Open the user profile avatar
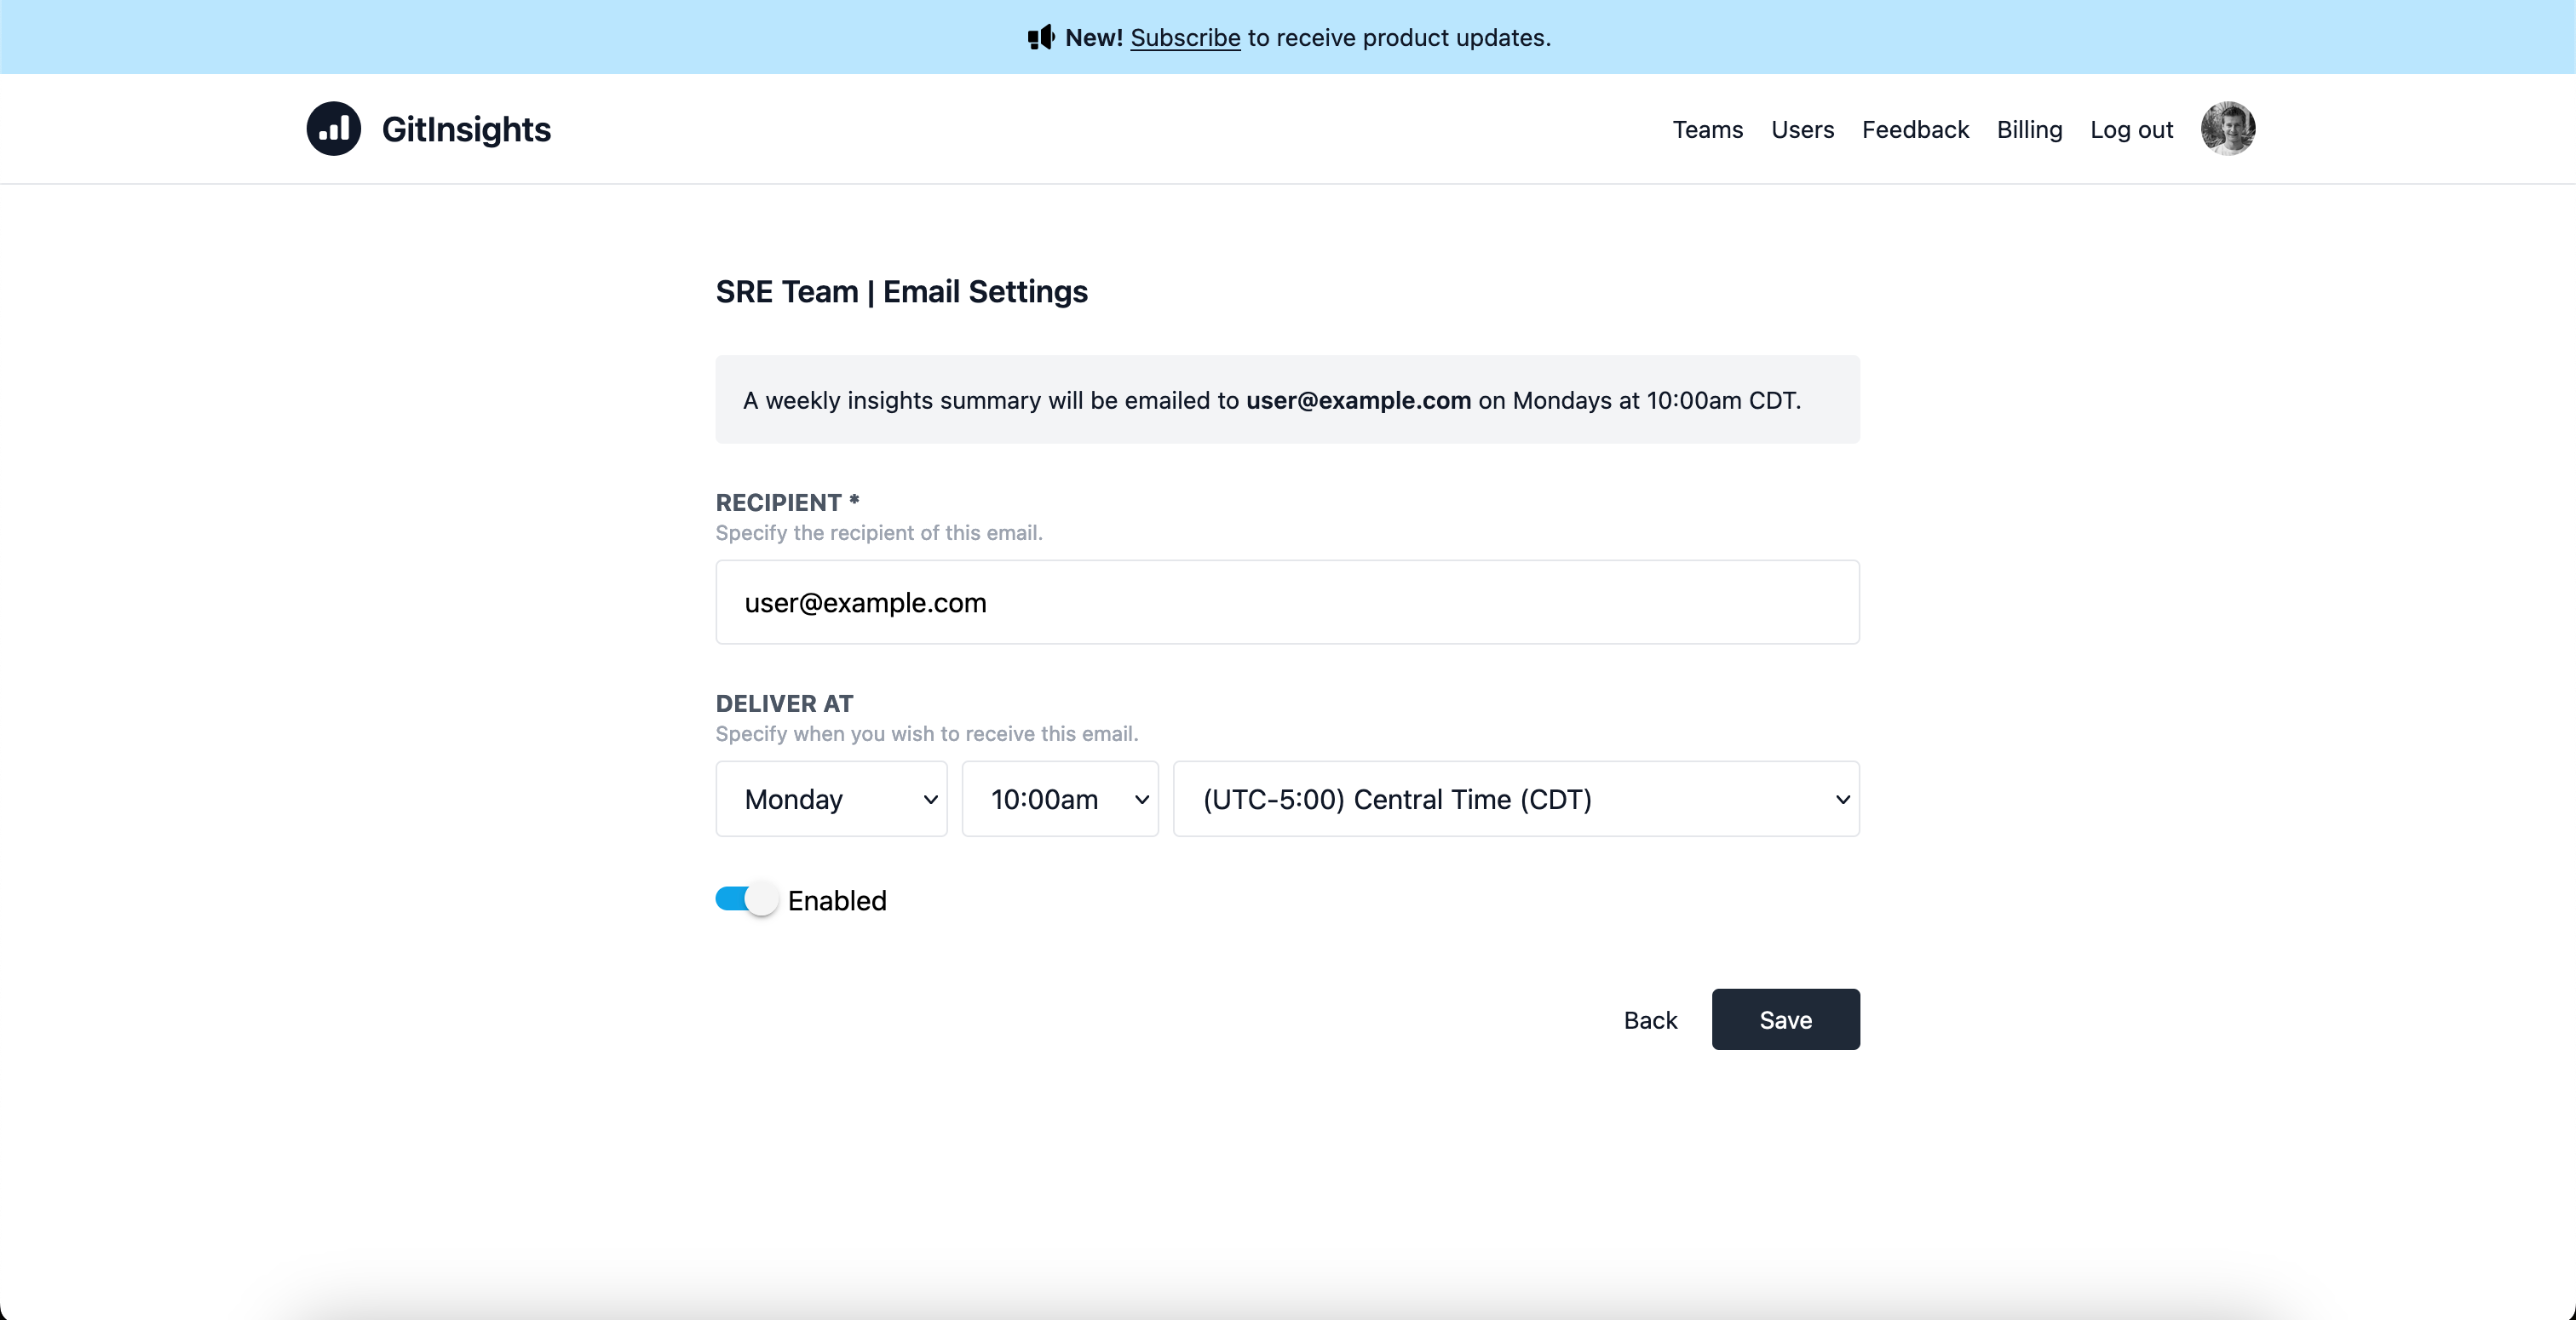The height and width of the screenshot is (1320, 2576). [x=2228, y=129]
